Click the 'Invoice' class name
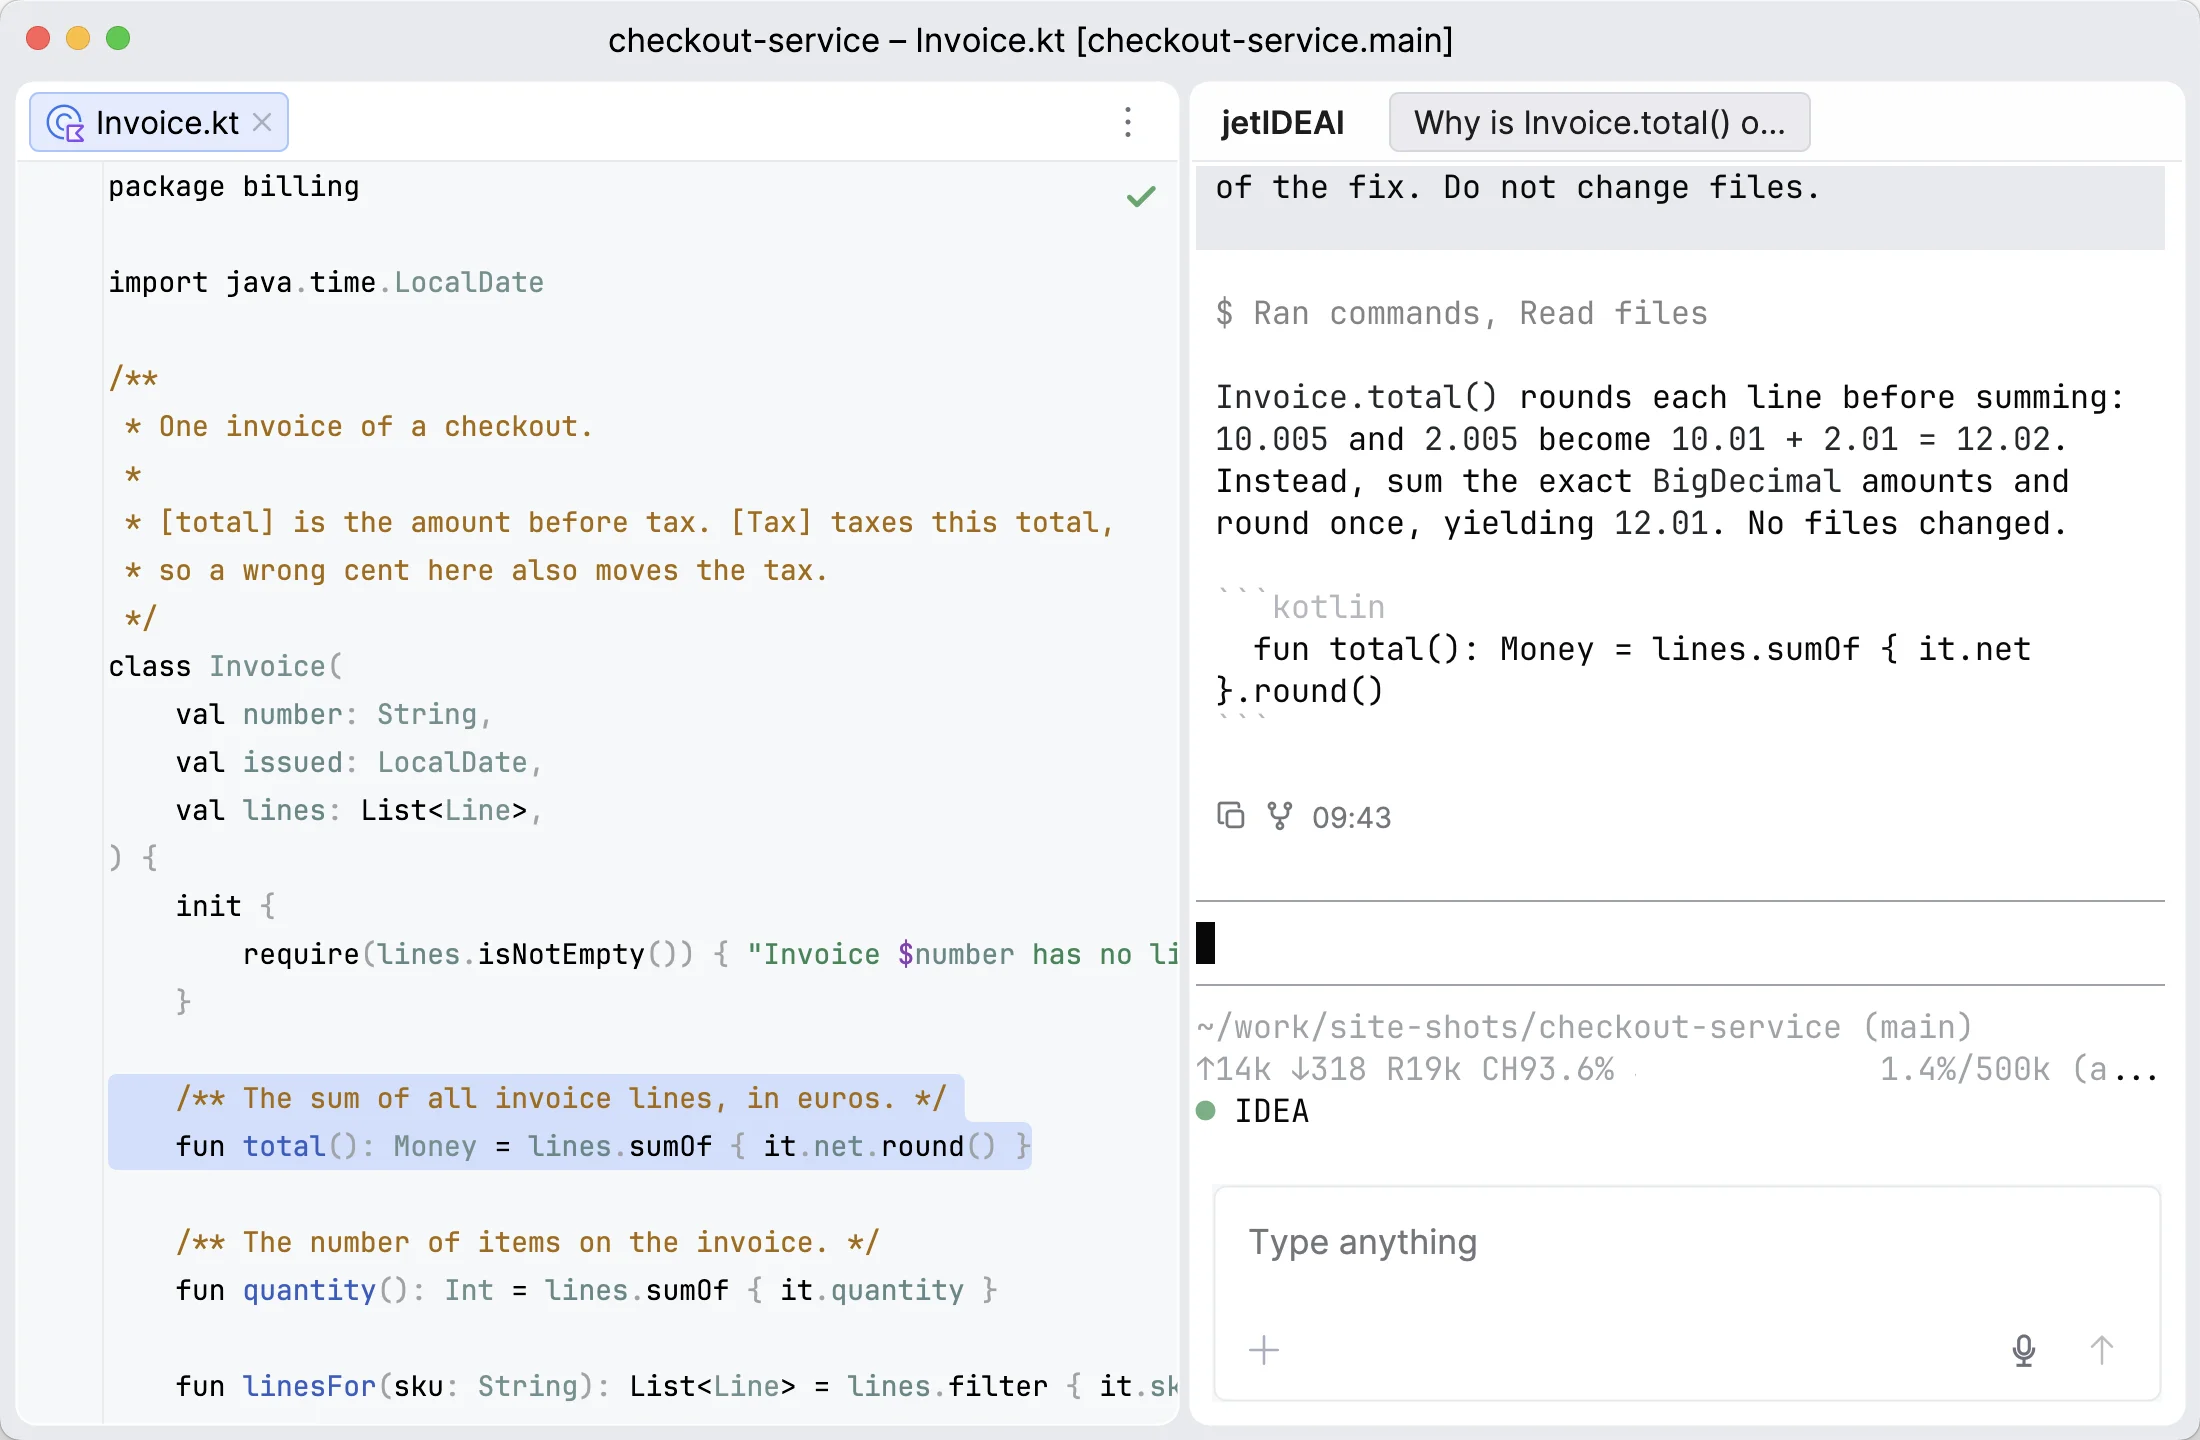 [x=267, y=666]
